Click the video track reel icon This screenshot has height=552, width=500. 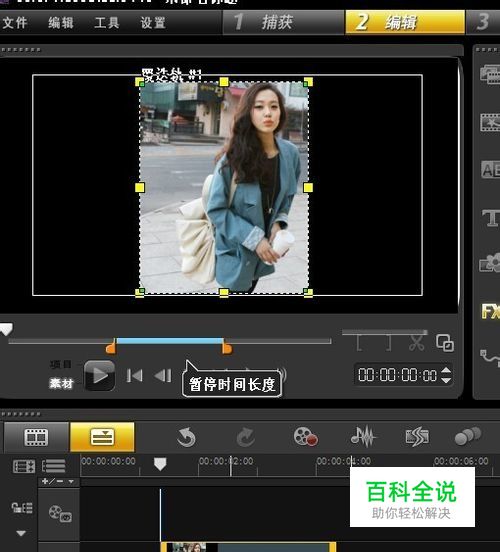[60, 514]
